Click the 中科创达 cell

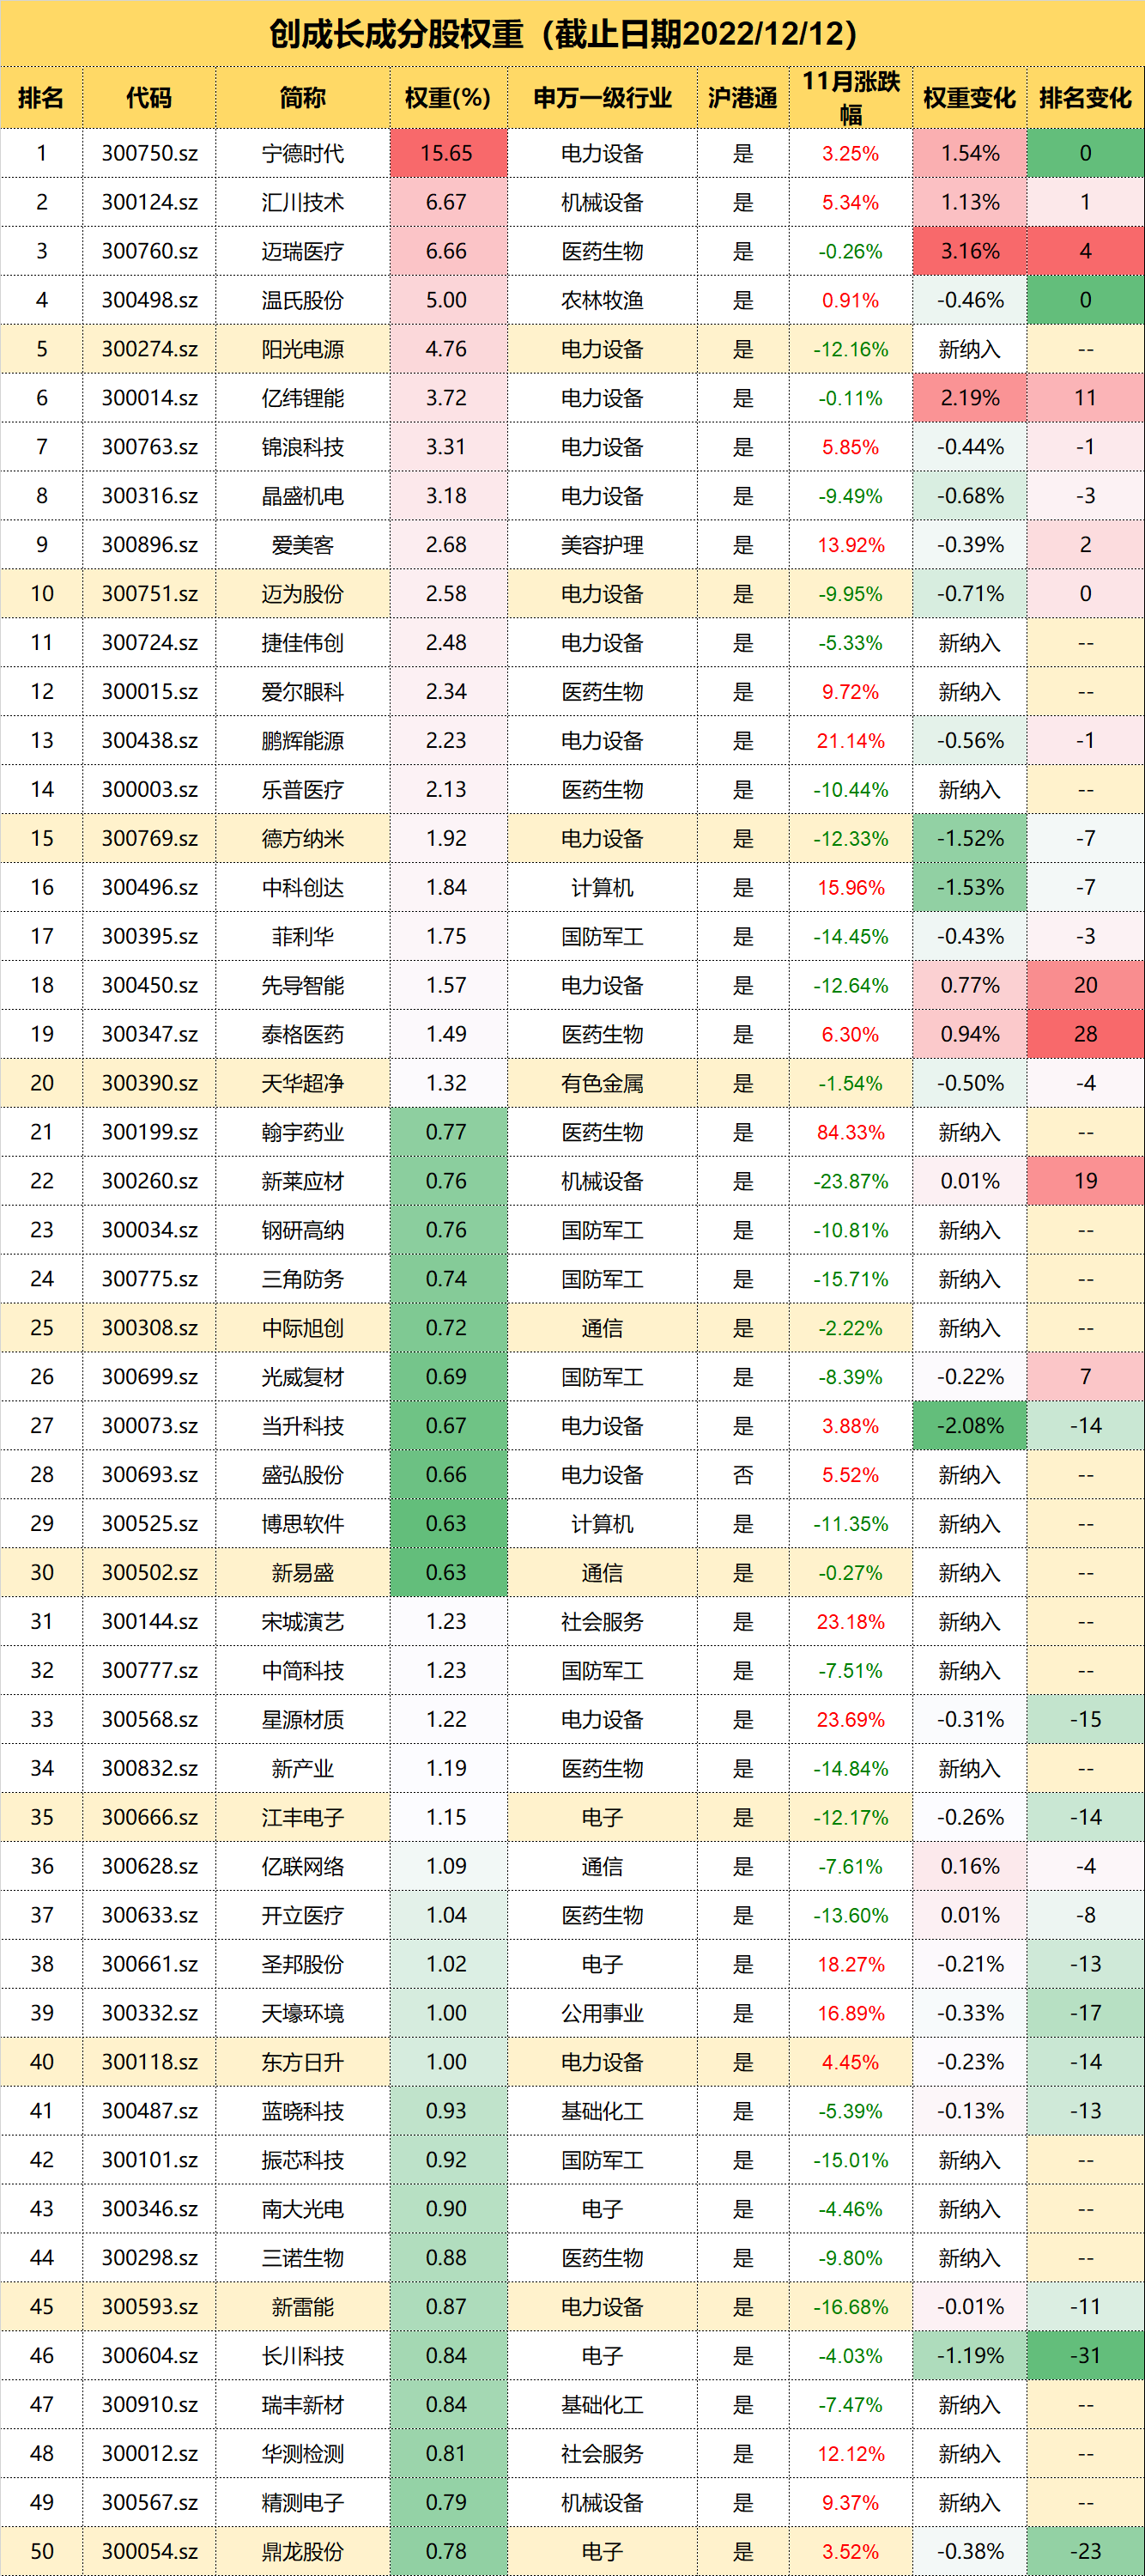(x=302, y=887)
